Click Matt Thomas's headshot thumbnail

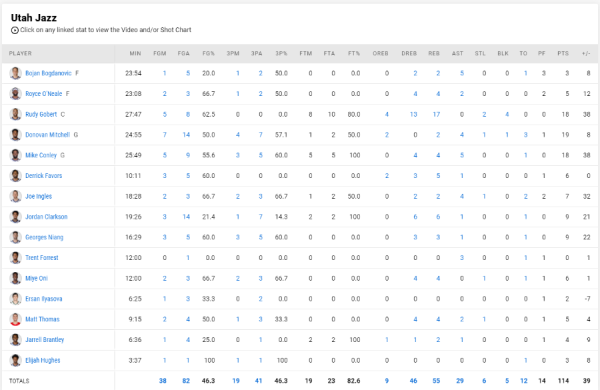coord(15,319)
